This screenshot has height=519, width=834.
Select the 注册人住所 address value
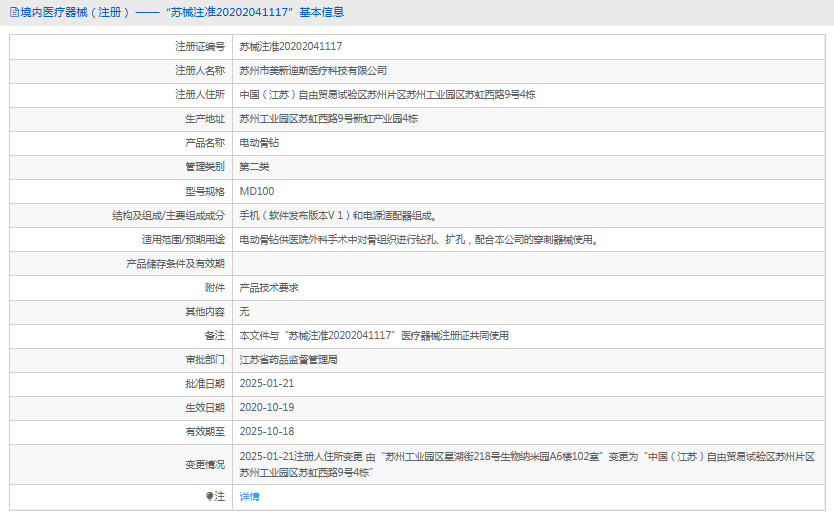tap(387, 95)
